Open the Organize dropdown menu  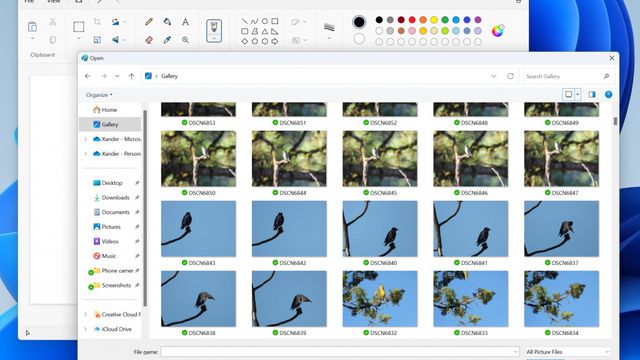click(99, 95)
